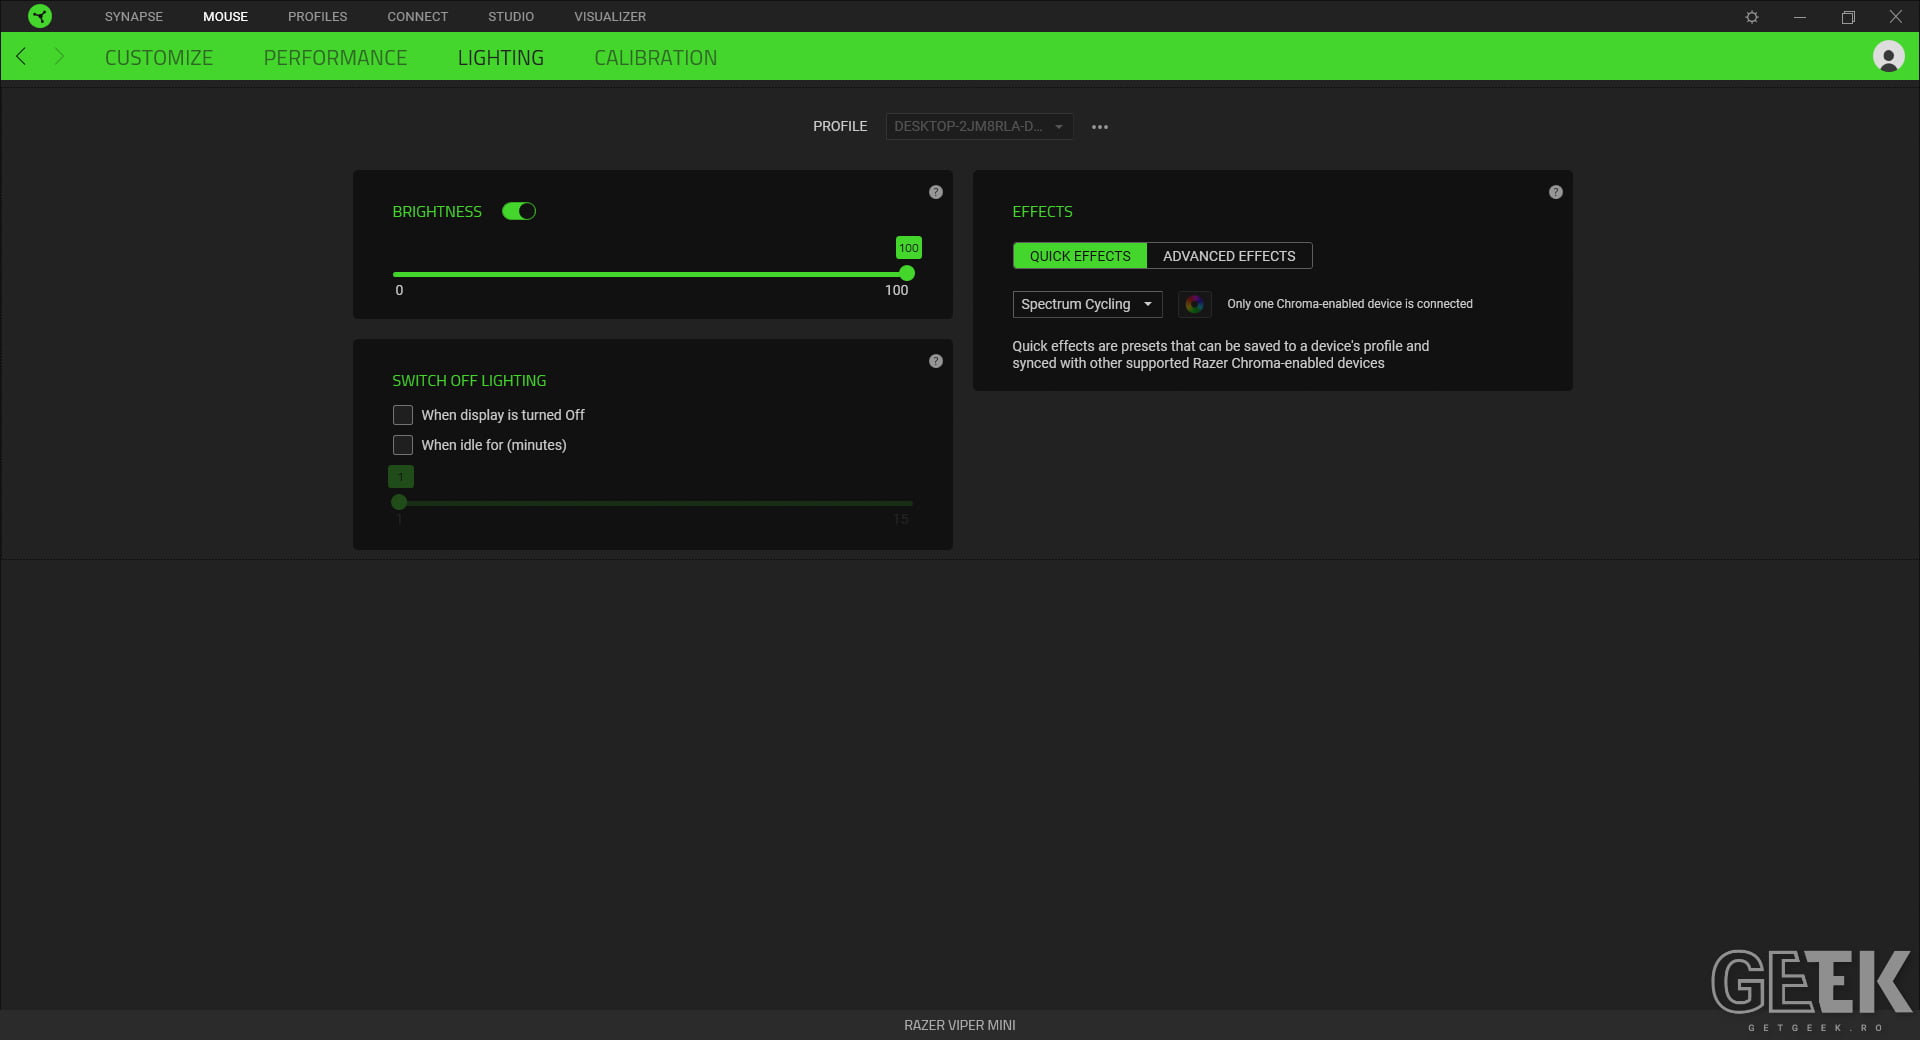Click the Brightness panel help icon
1920x1040 pixels.
tap(936, 192)
